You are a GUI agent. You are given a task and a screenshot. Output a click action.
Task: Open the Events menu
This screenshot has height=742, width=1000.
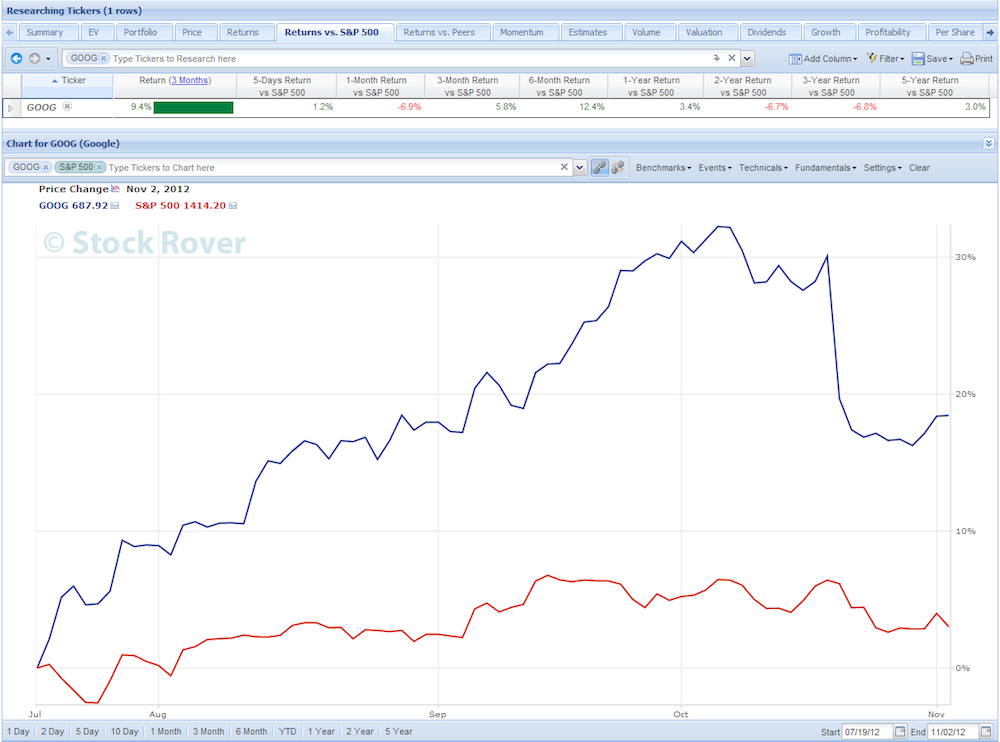(714, 168)
